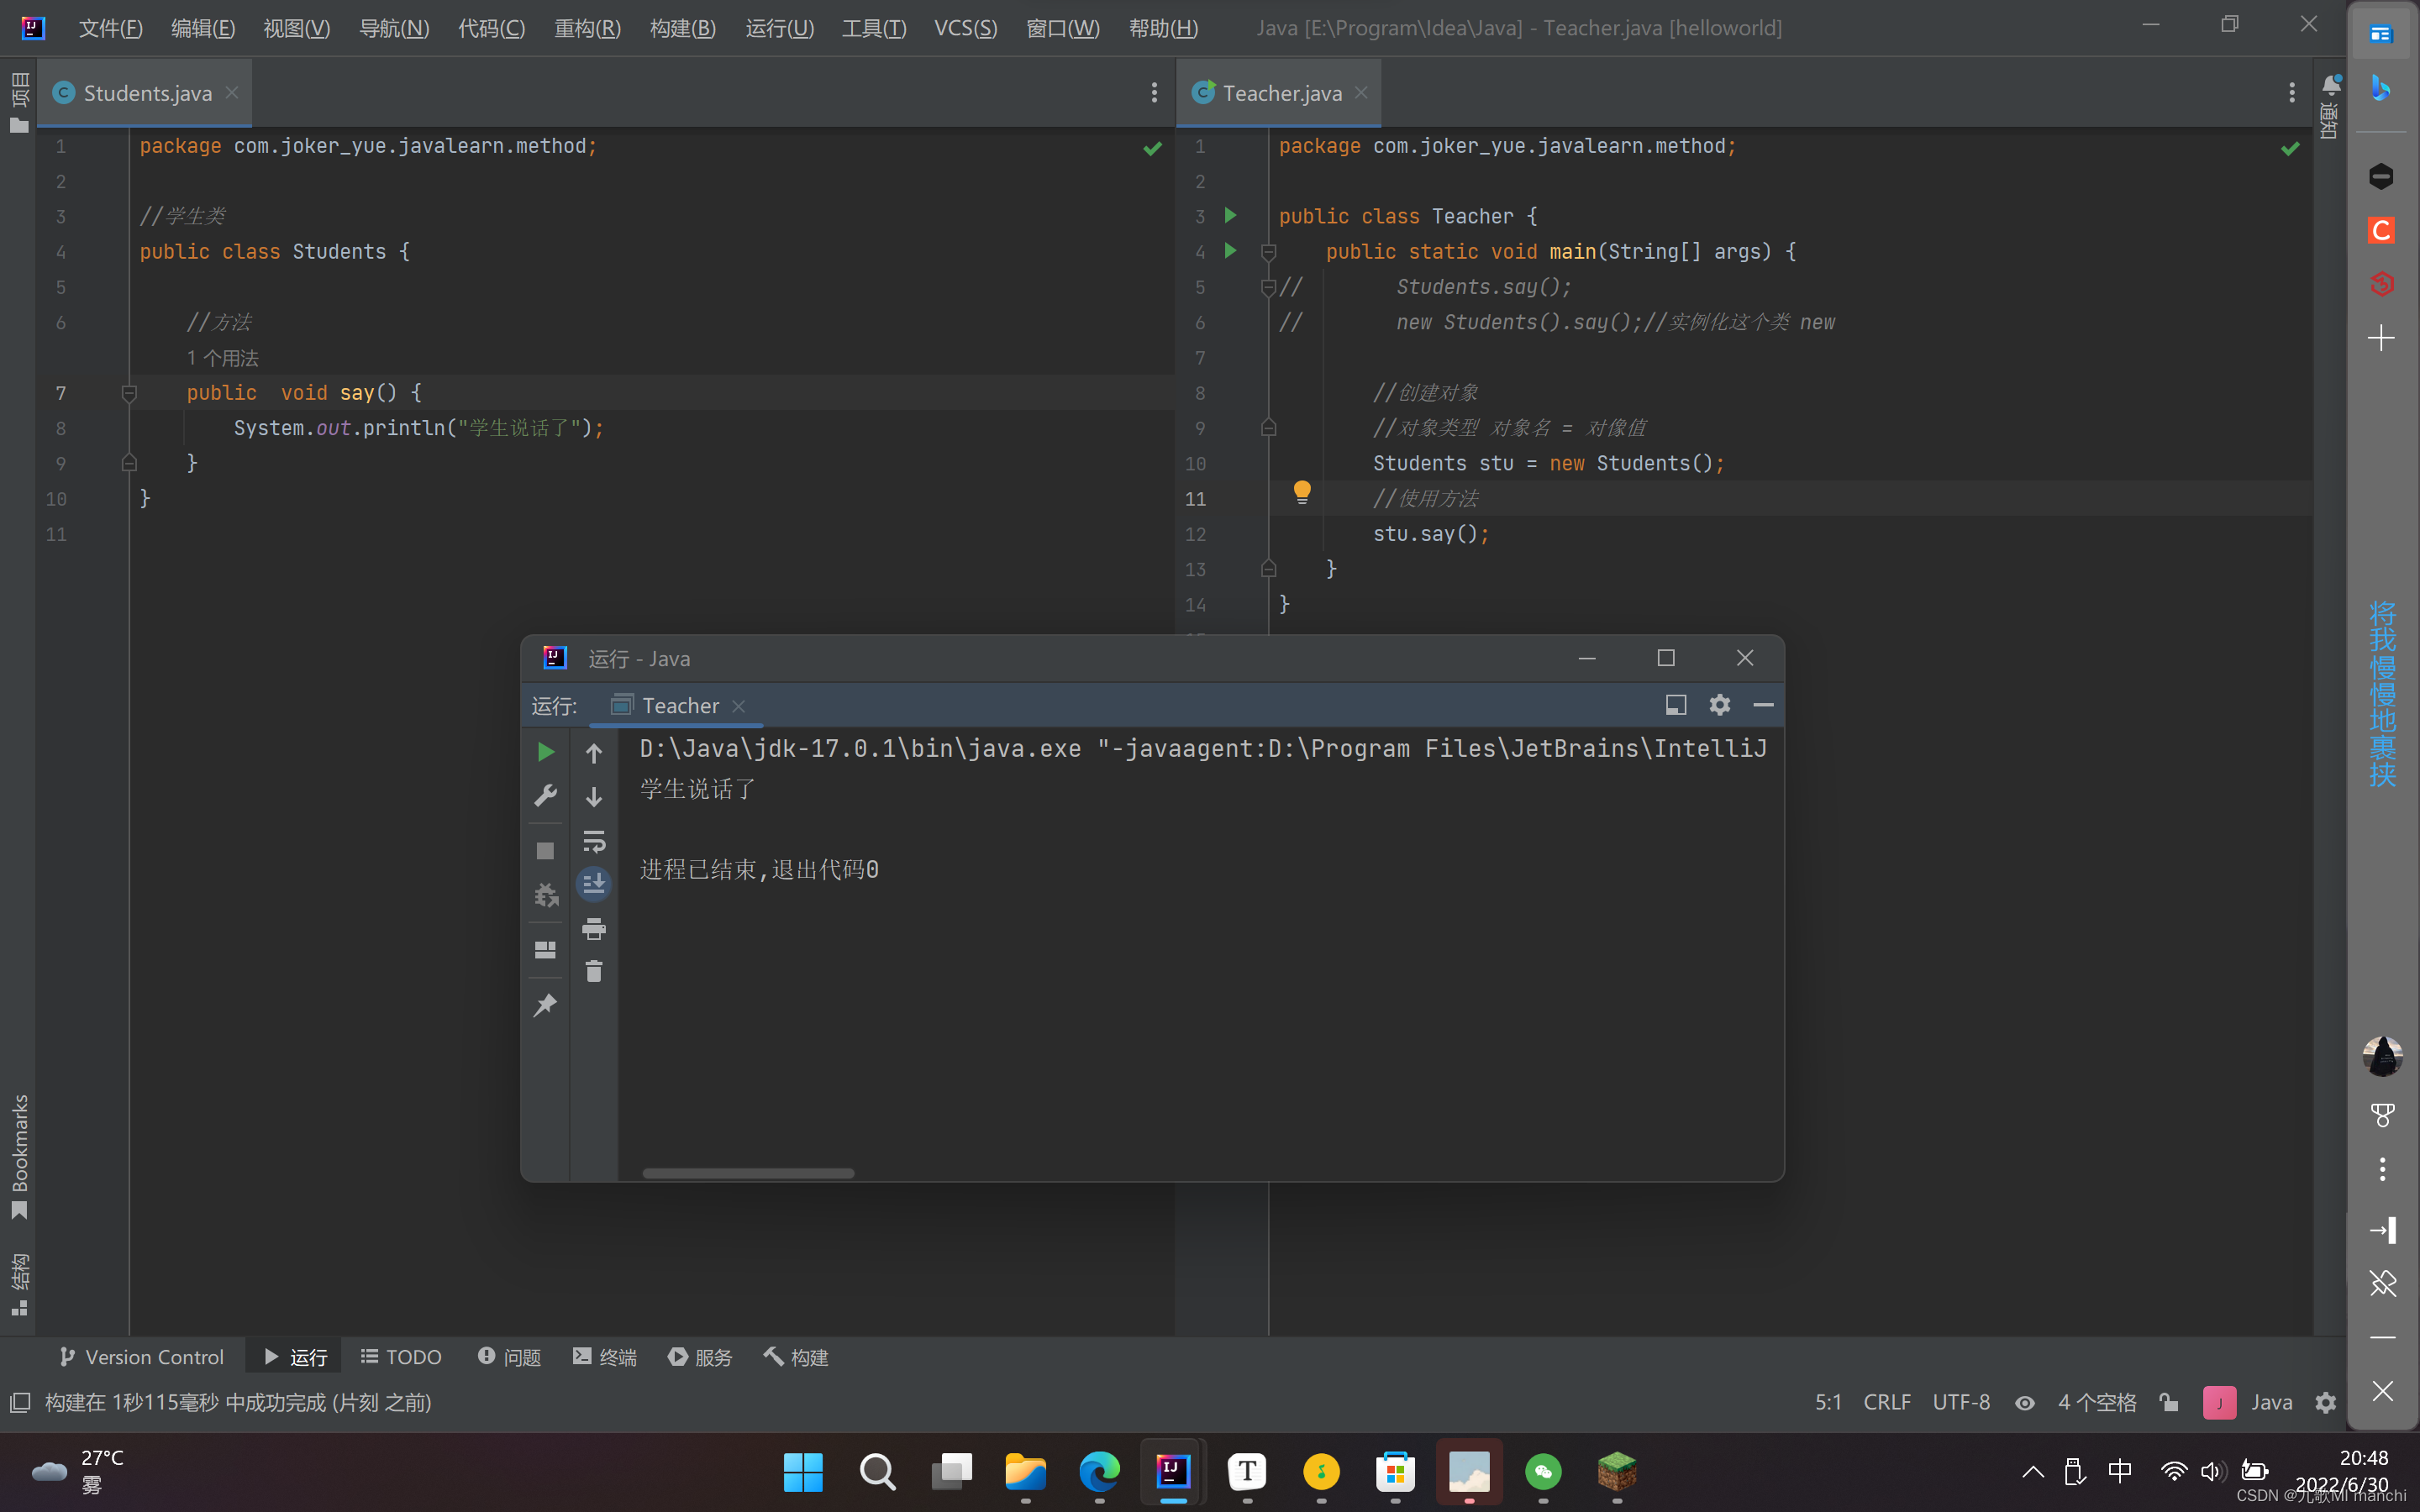Image resolution: width=2420 pixels, height=1512 pixels.
Task: Click the horizontal scrollbar in Run console
Action: pyautogui.click(x=748, y=1173)
